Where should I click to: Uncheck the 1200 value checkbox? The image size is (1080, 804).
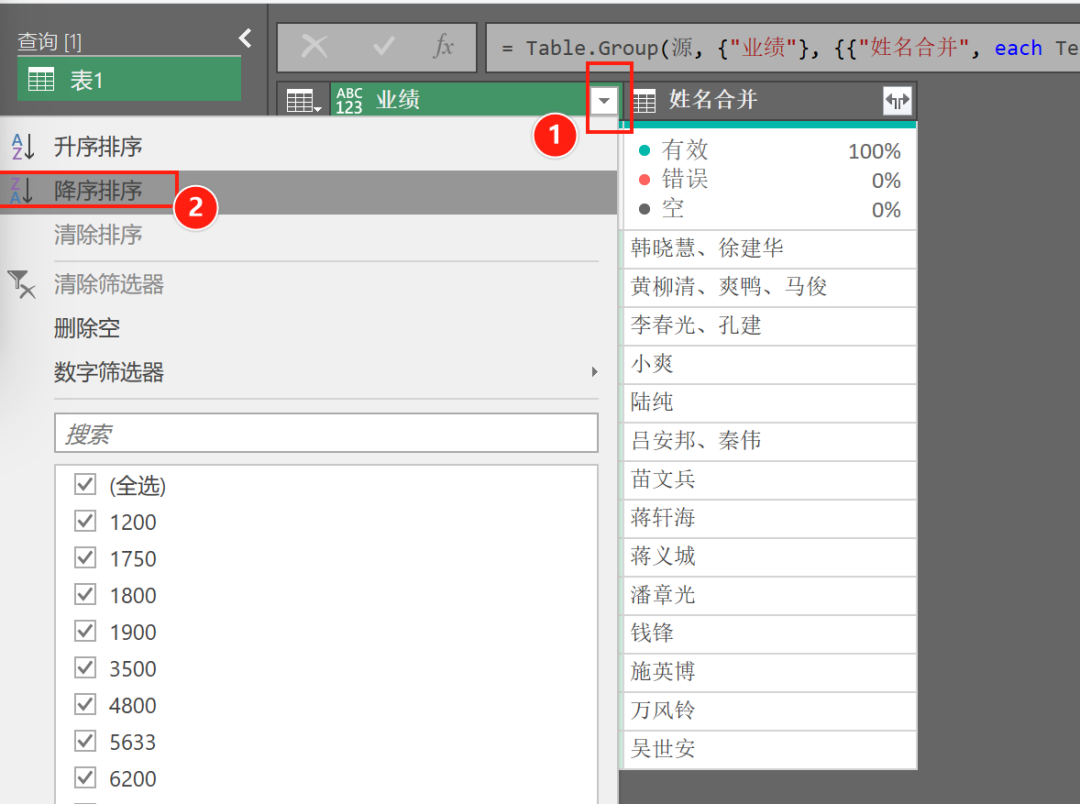85,521
